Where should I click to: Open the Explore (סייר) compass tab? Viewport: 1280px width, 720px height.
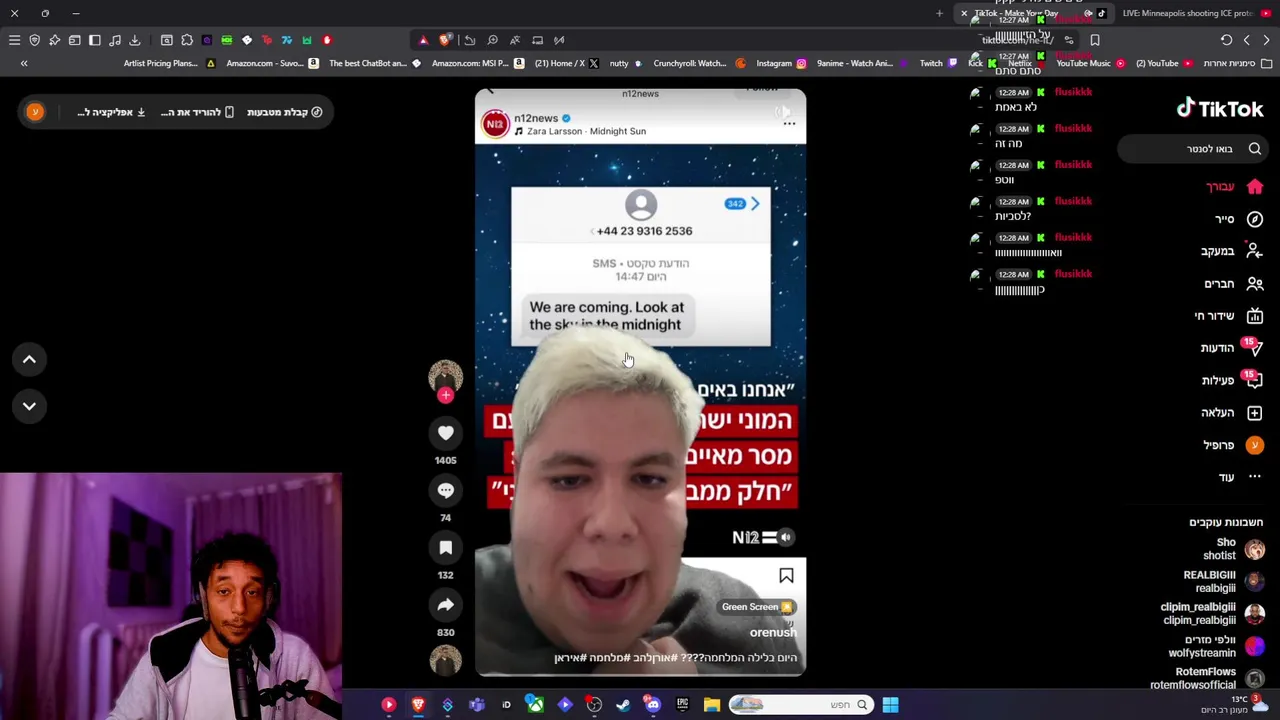(1238, 219)
